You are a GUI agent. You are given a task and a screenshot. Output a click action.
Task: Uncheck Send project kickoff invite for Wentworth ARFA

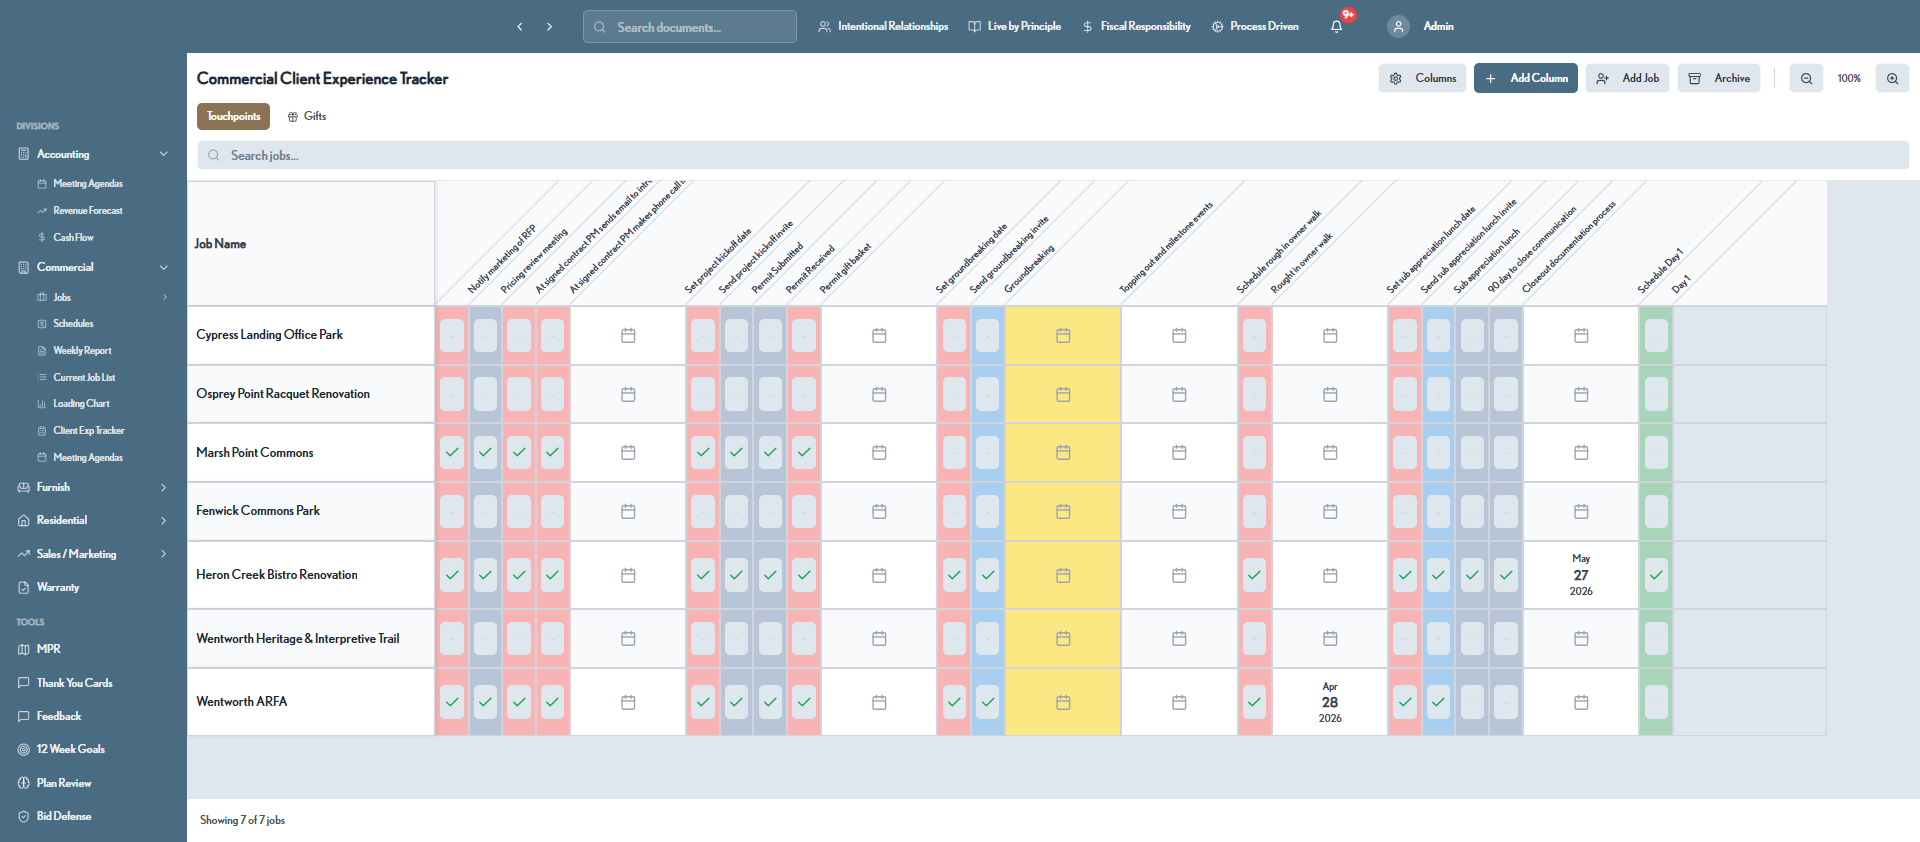pyautogui.click(x=737, y=703)
